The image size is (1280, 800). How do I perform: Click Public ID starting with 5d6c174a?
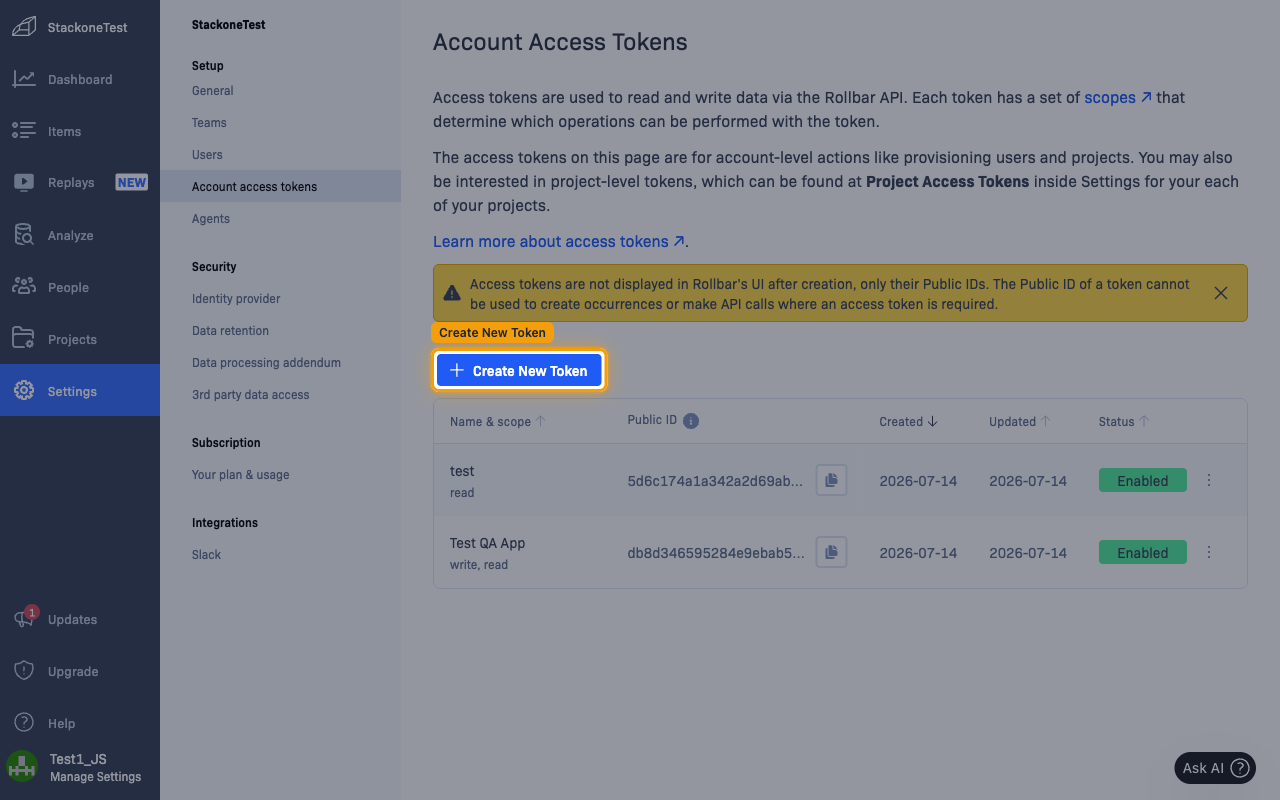715,481
